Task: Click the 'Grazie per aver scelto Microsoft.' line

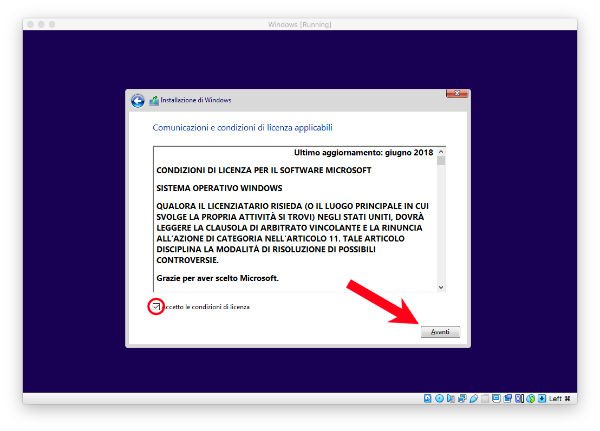Action: tap(217, 278)
